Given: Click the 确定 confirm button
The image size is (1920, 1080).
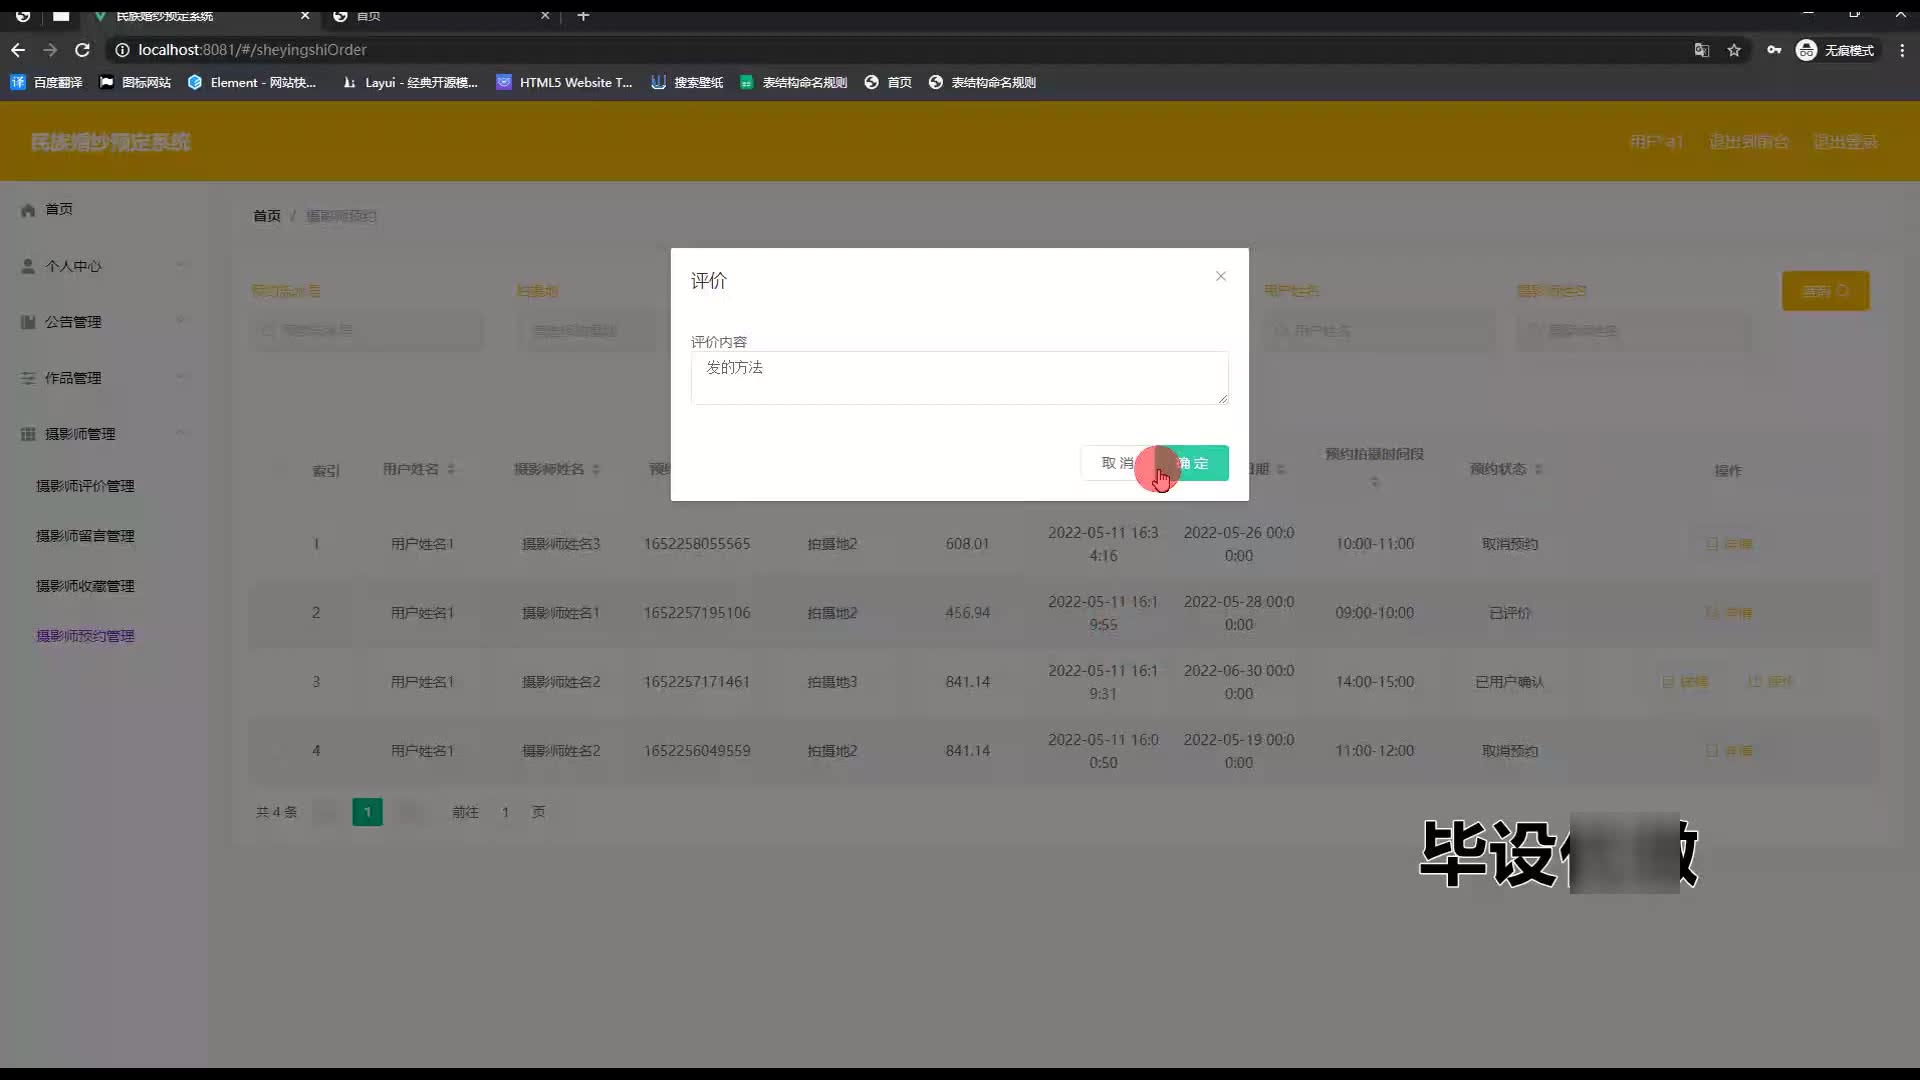Looking at the screenshot, I should [x=1199, y=463].
